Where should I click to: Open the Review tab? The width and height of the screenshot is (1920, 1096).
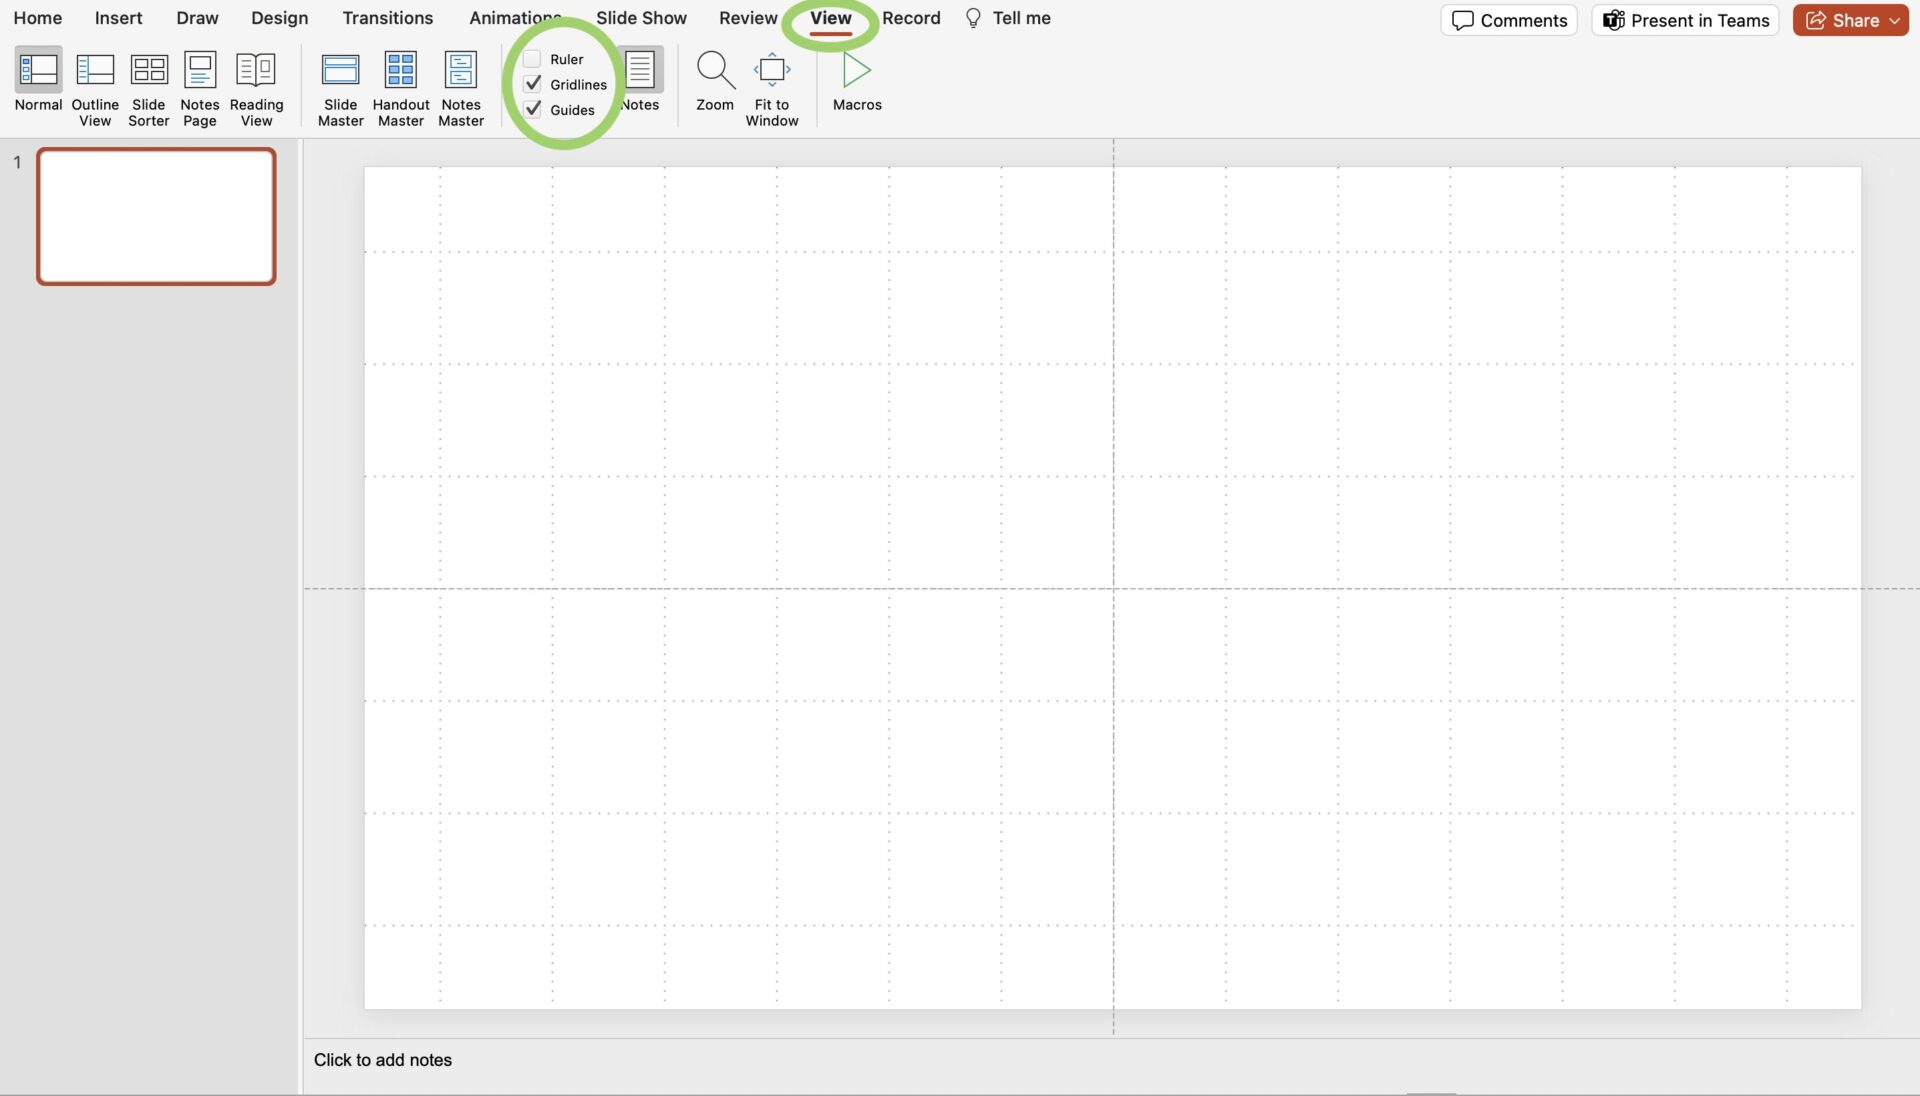(x=748, y=18)
